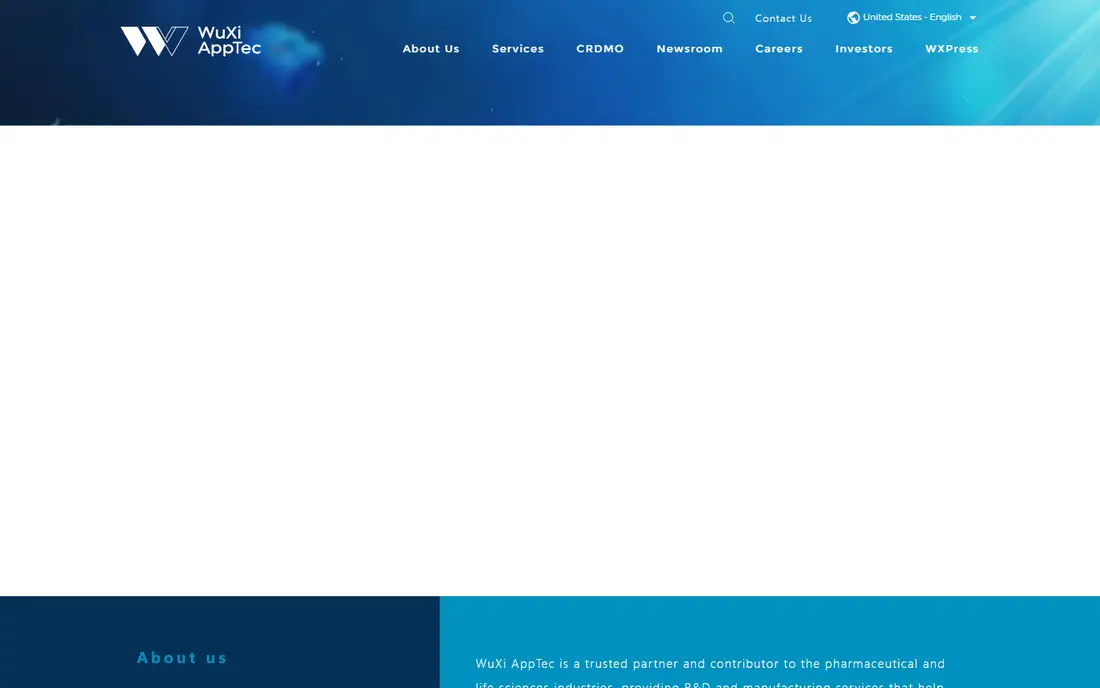Go to the Newsroom menu
Image resolution: width=1100 pixels, height=688 pixels.
point(689,48)
